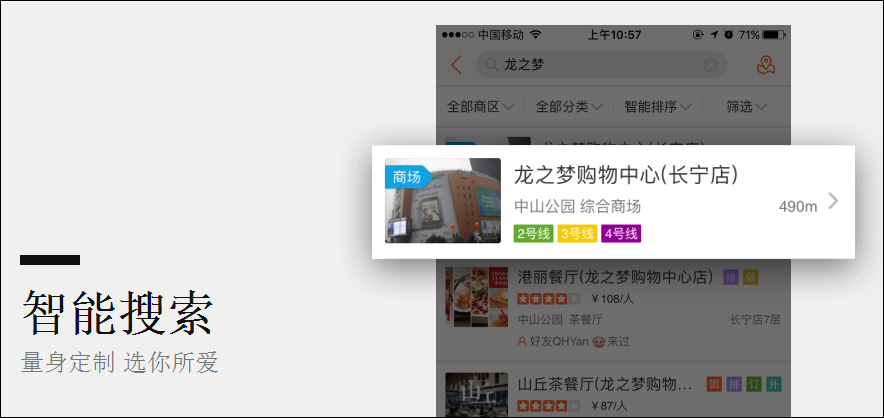Image resolution: width=884 pixels, height=418 pixels.
Task: Expand the 全部商区 dropdown
Action: (x=480, y=107)
